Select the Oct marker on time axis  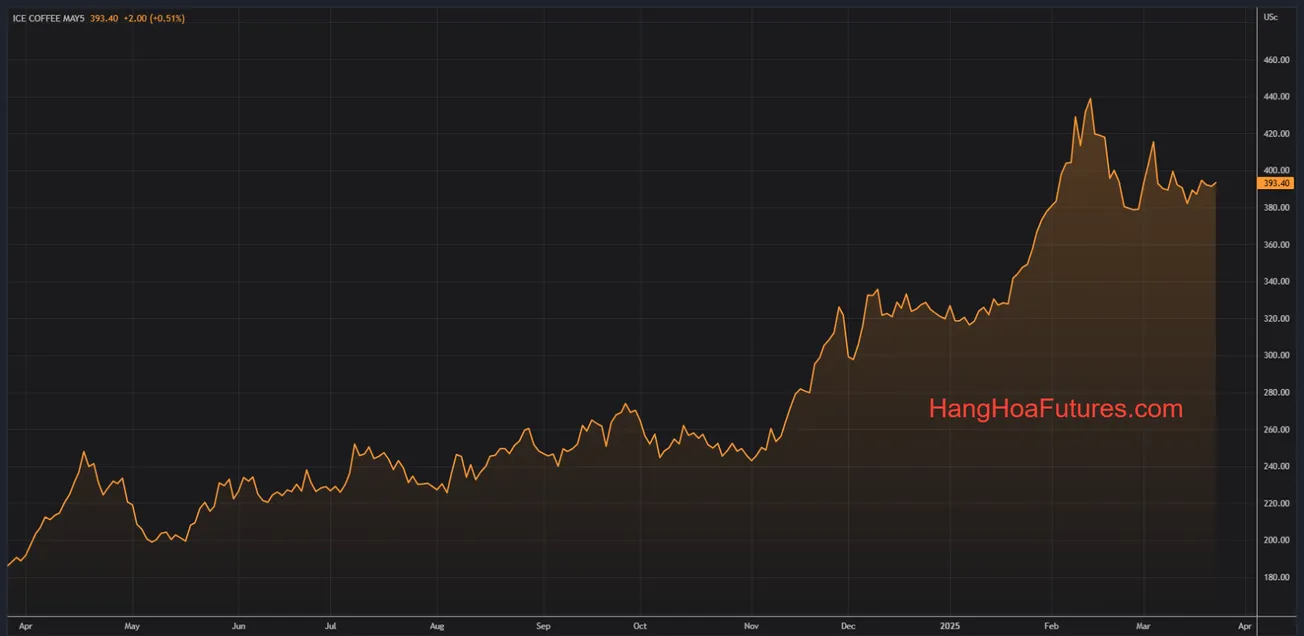(x=640, y=626)
